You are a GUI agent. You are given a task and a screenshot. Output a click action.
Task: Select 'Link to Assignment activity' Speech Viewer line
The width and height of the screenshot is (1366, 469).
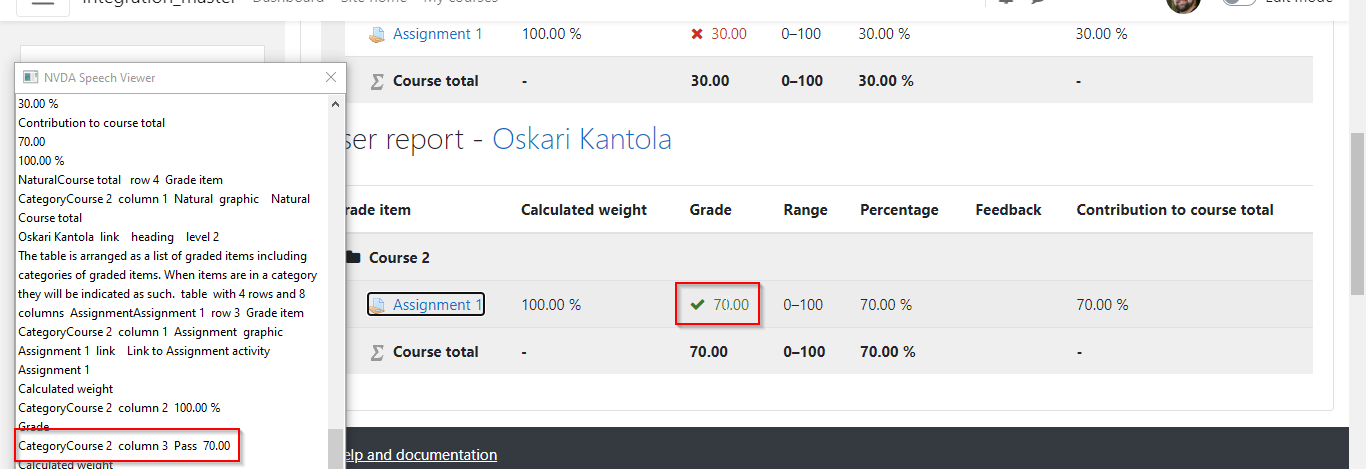[144, 351]
